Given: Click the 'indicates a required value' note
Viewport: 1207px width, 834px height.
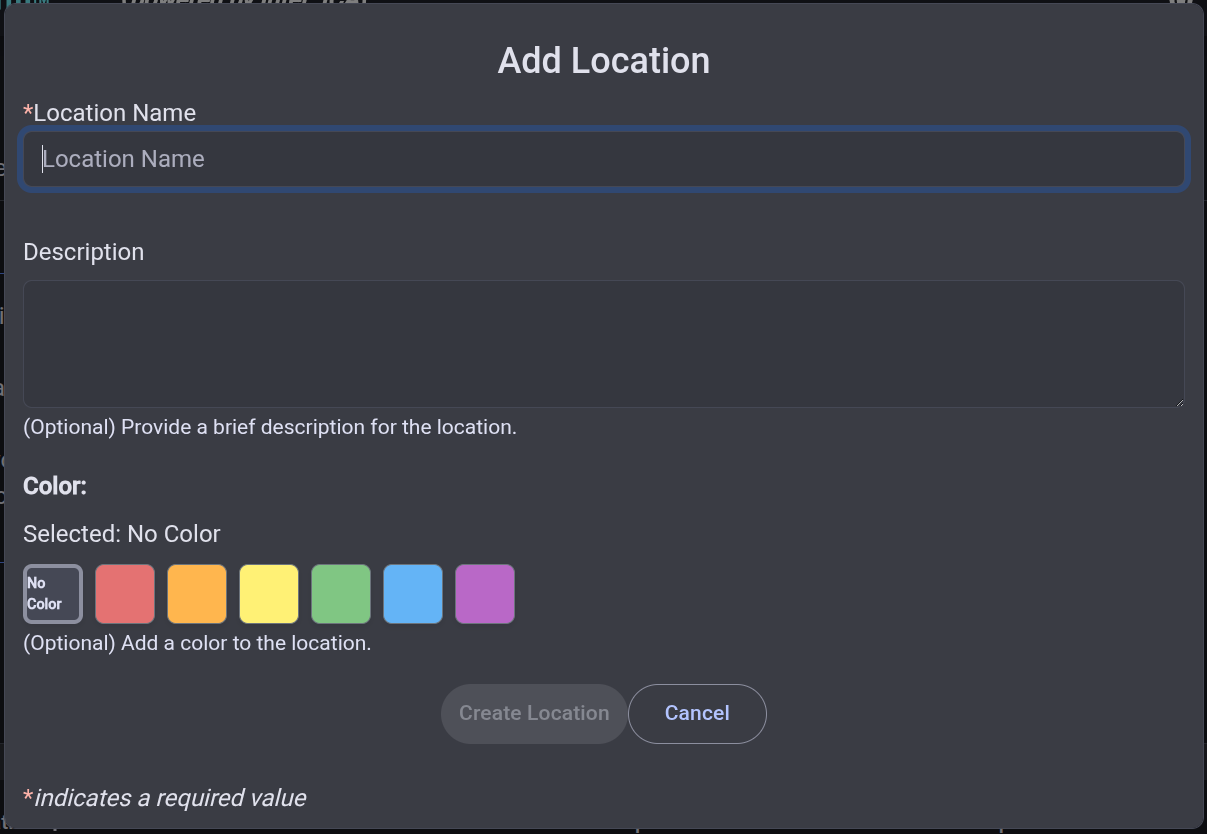Looking at the screenshot, I should click(x=165, y=798).
